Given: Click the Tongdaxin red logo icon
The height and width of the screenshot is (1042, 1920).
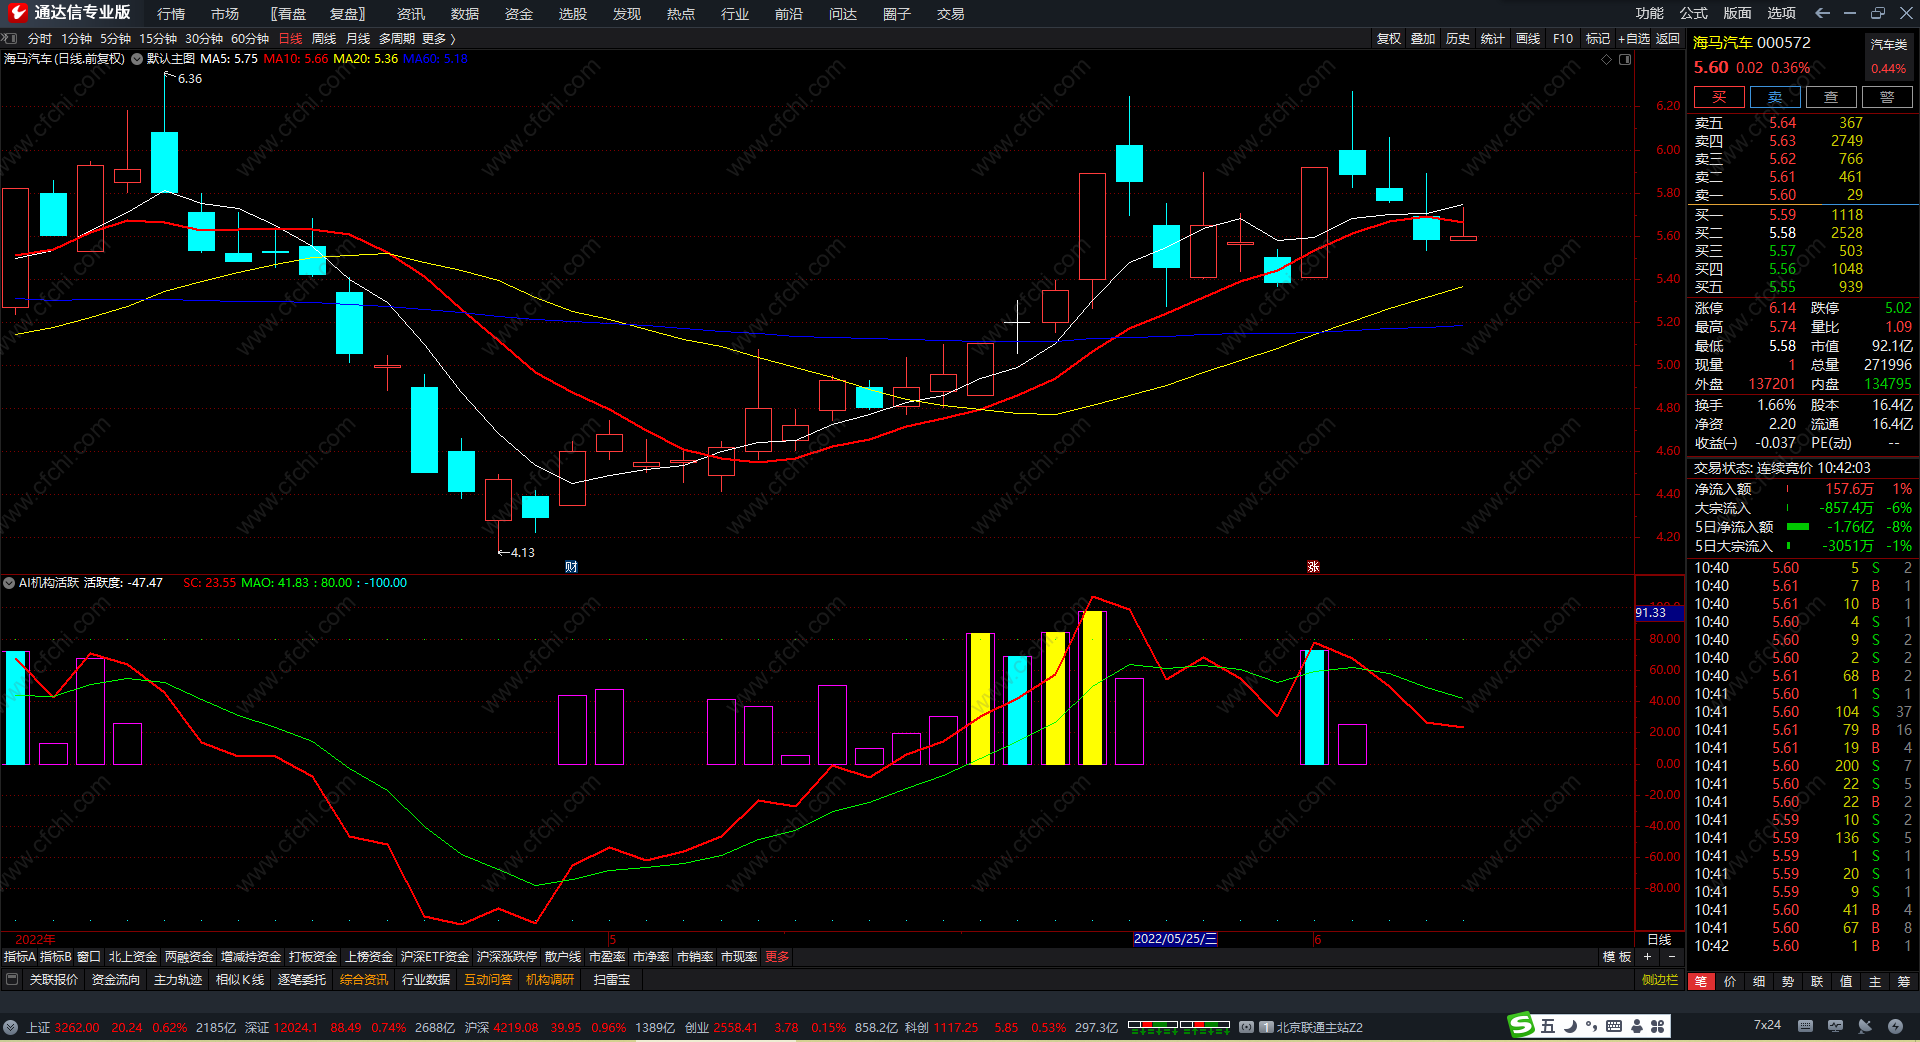Looking at the screenshot, I should 17,13.
